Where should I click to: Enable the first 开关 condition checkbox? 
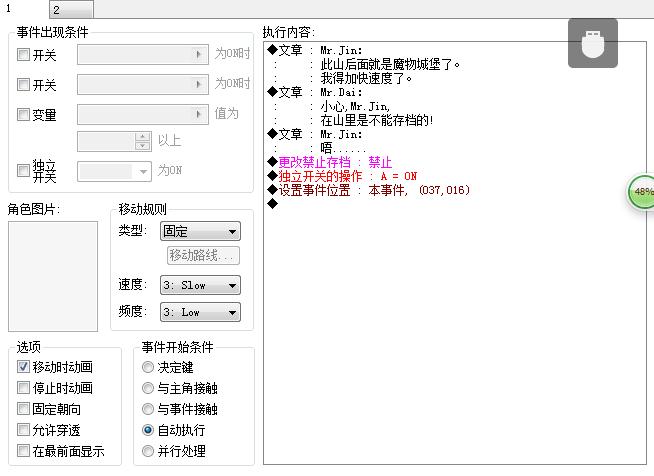pyautogui.click(x=23, y=55)
